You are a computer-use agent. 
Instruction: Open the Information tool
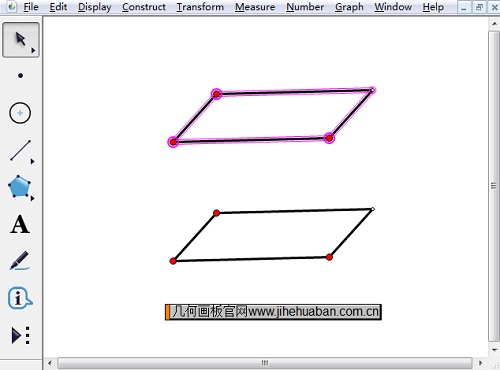tap(20, 298)
